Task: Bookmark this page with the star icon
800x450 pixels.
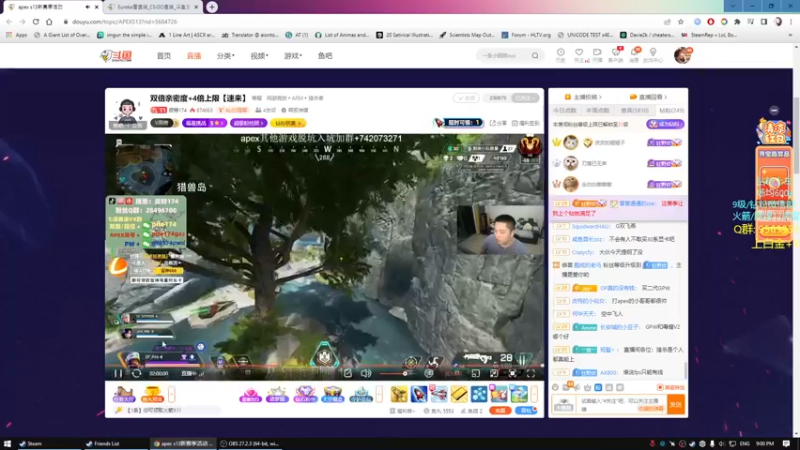Action: [x=681, y=22]
